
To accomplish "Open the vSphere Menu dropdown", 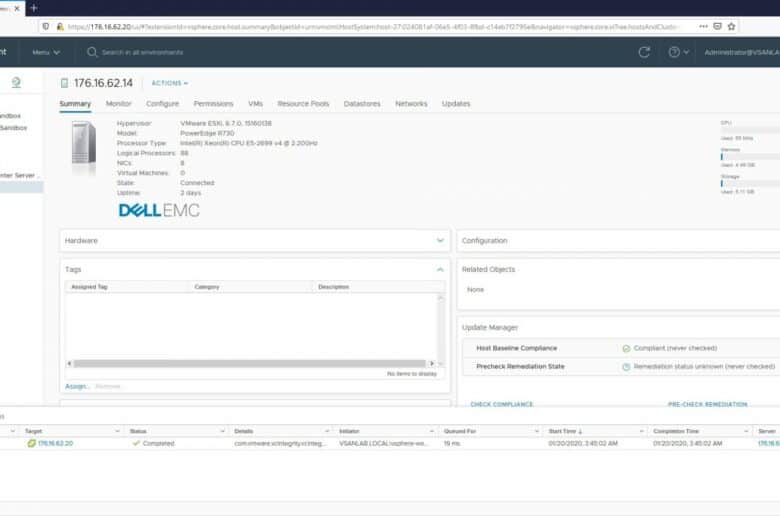I will tap(46, 52).
